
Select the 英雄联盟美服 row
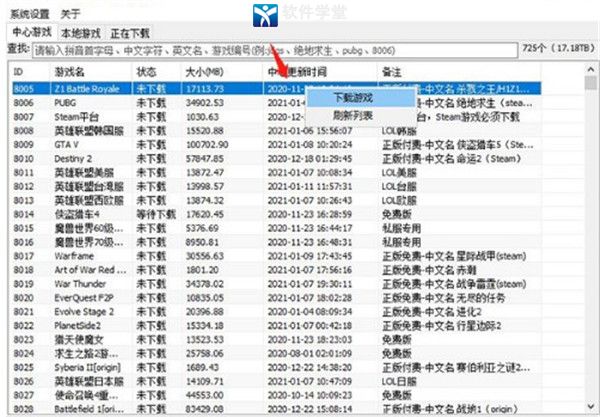(x=276, y=173)
